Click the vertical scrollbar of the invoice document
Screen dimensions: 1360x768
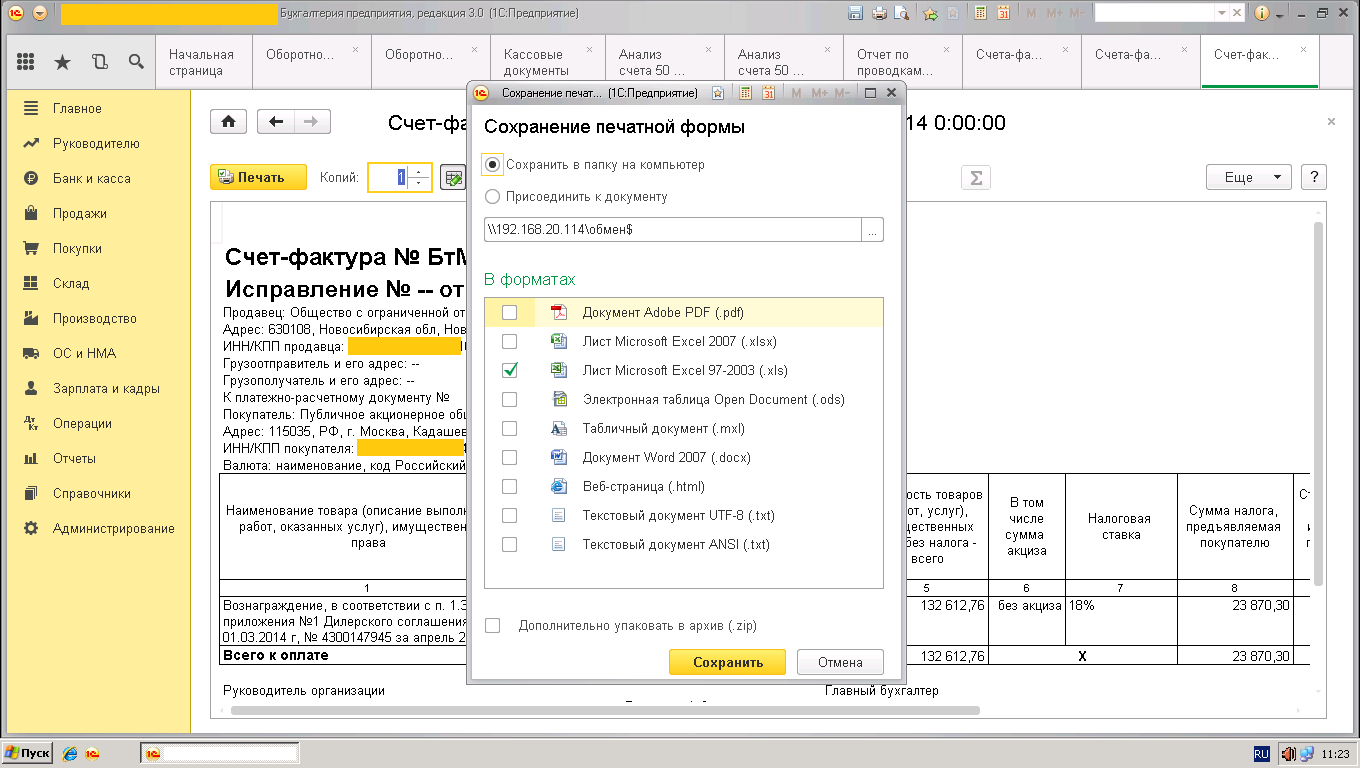1319,404
